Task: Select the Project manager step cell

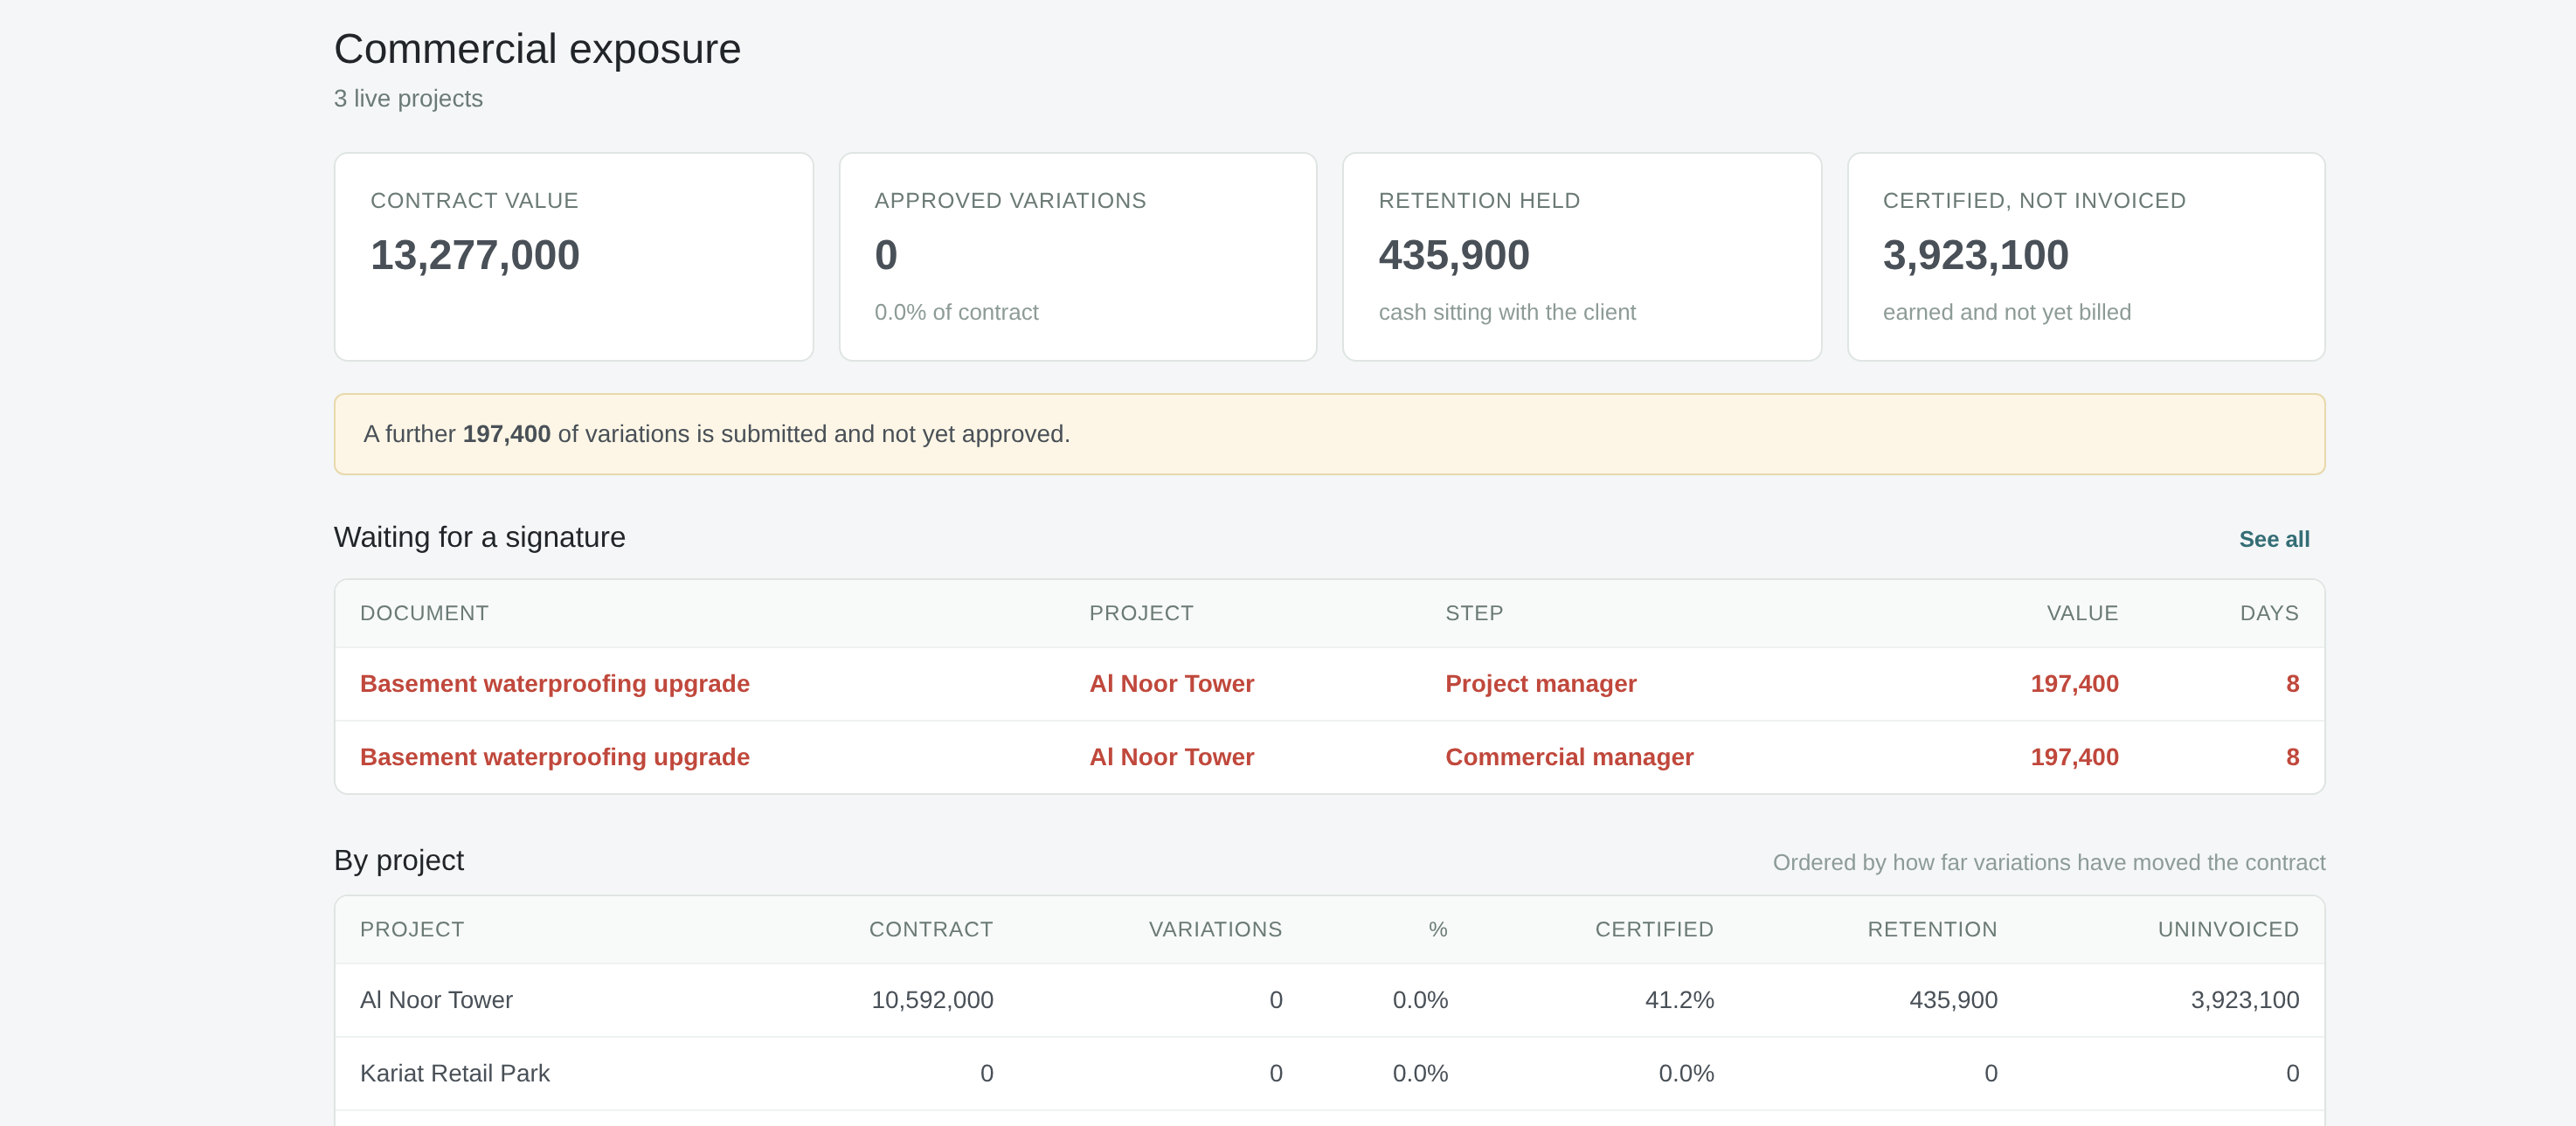Action: [x=1541, y=684]
